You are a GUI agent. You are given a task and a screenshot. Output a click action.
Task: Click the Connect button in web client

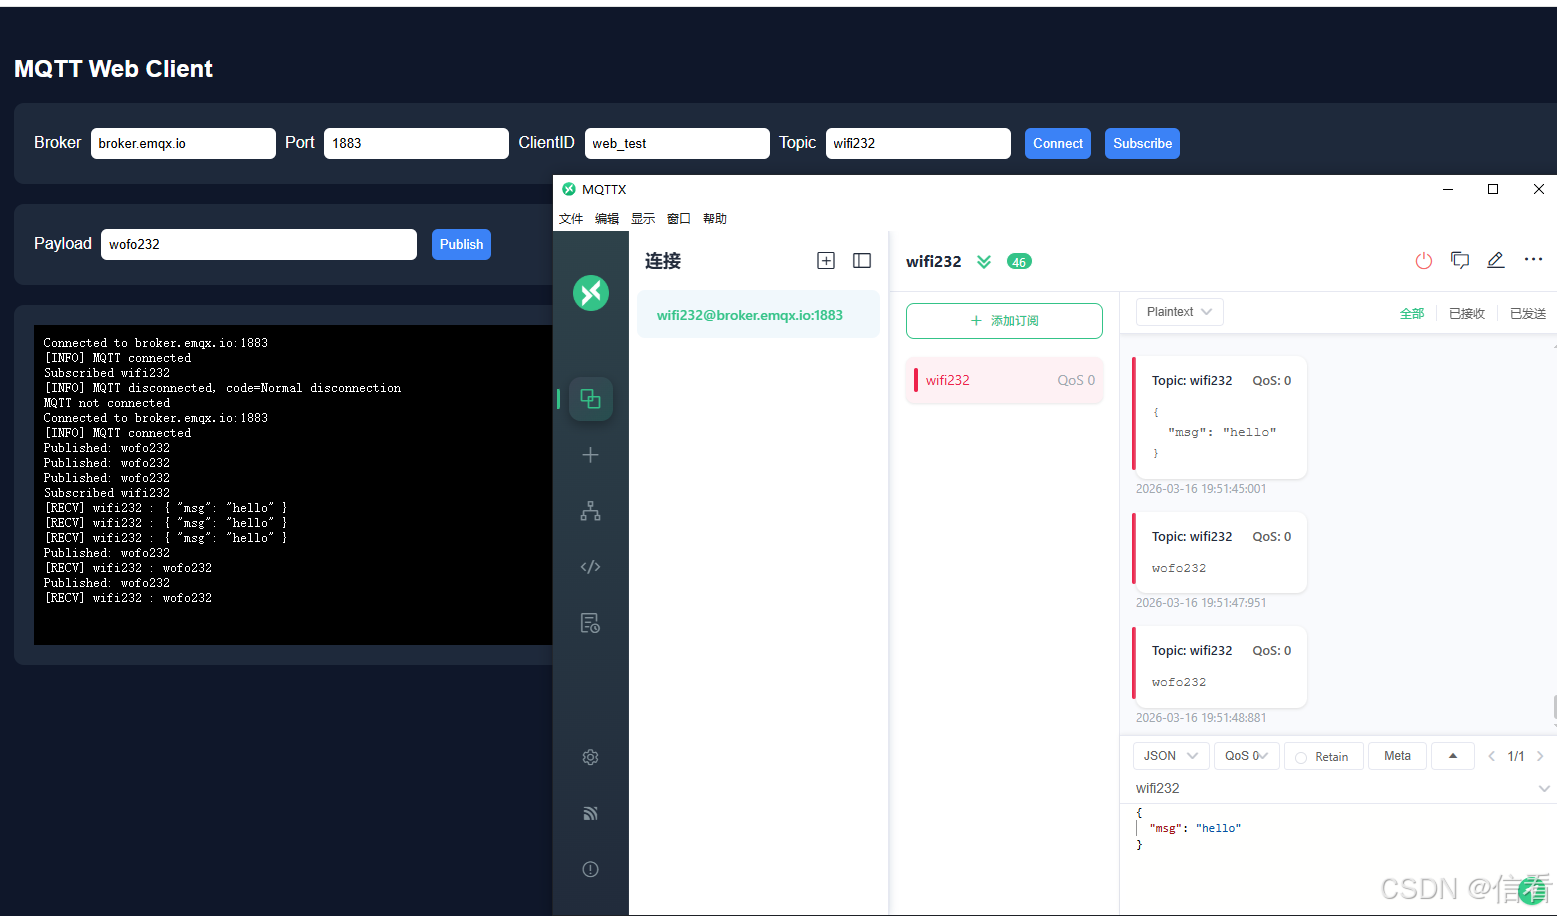[1058, 143]
